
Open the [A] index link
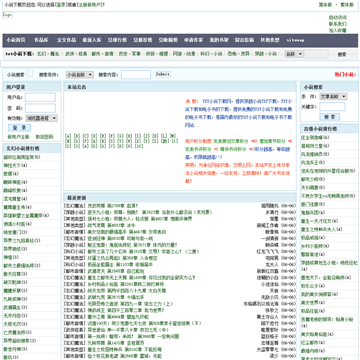tap(68, 136)
